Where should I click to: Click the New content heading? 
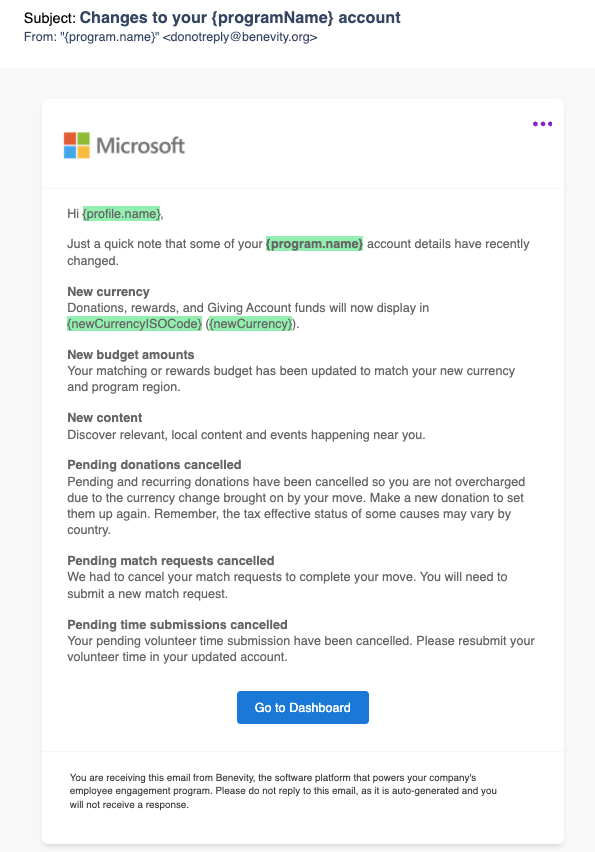pos(104,418)
